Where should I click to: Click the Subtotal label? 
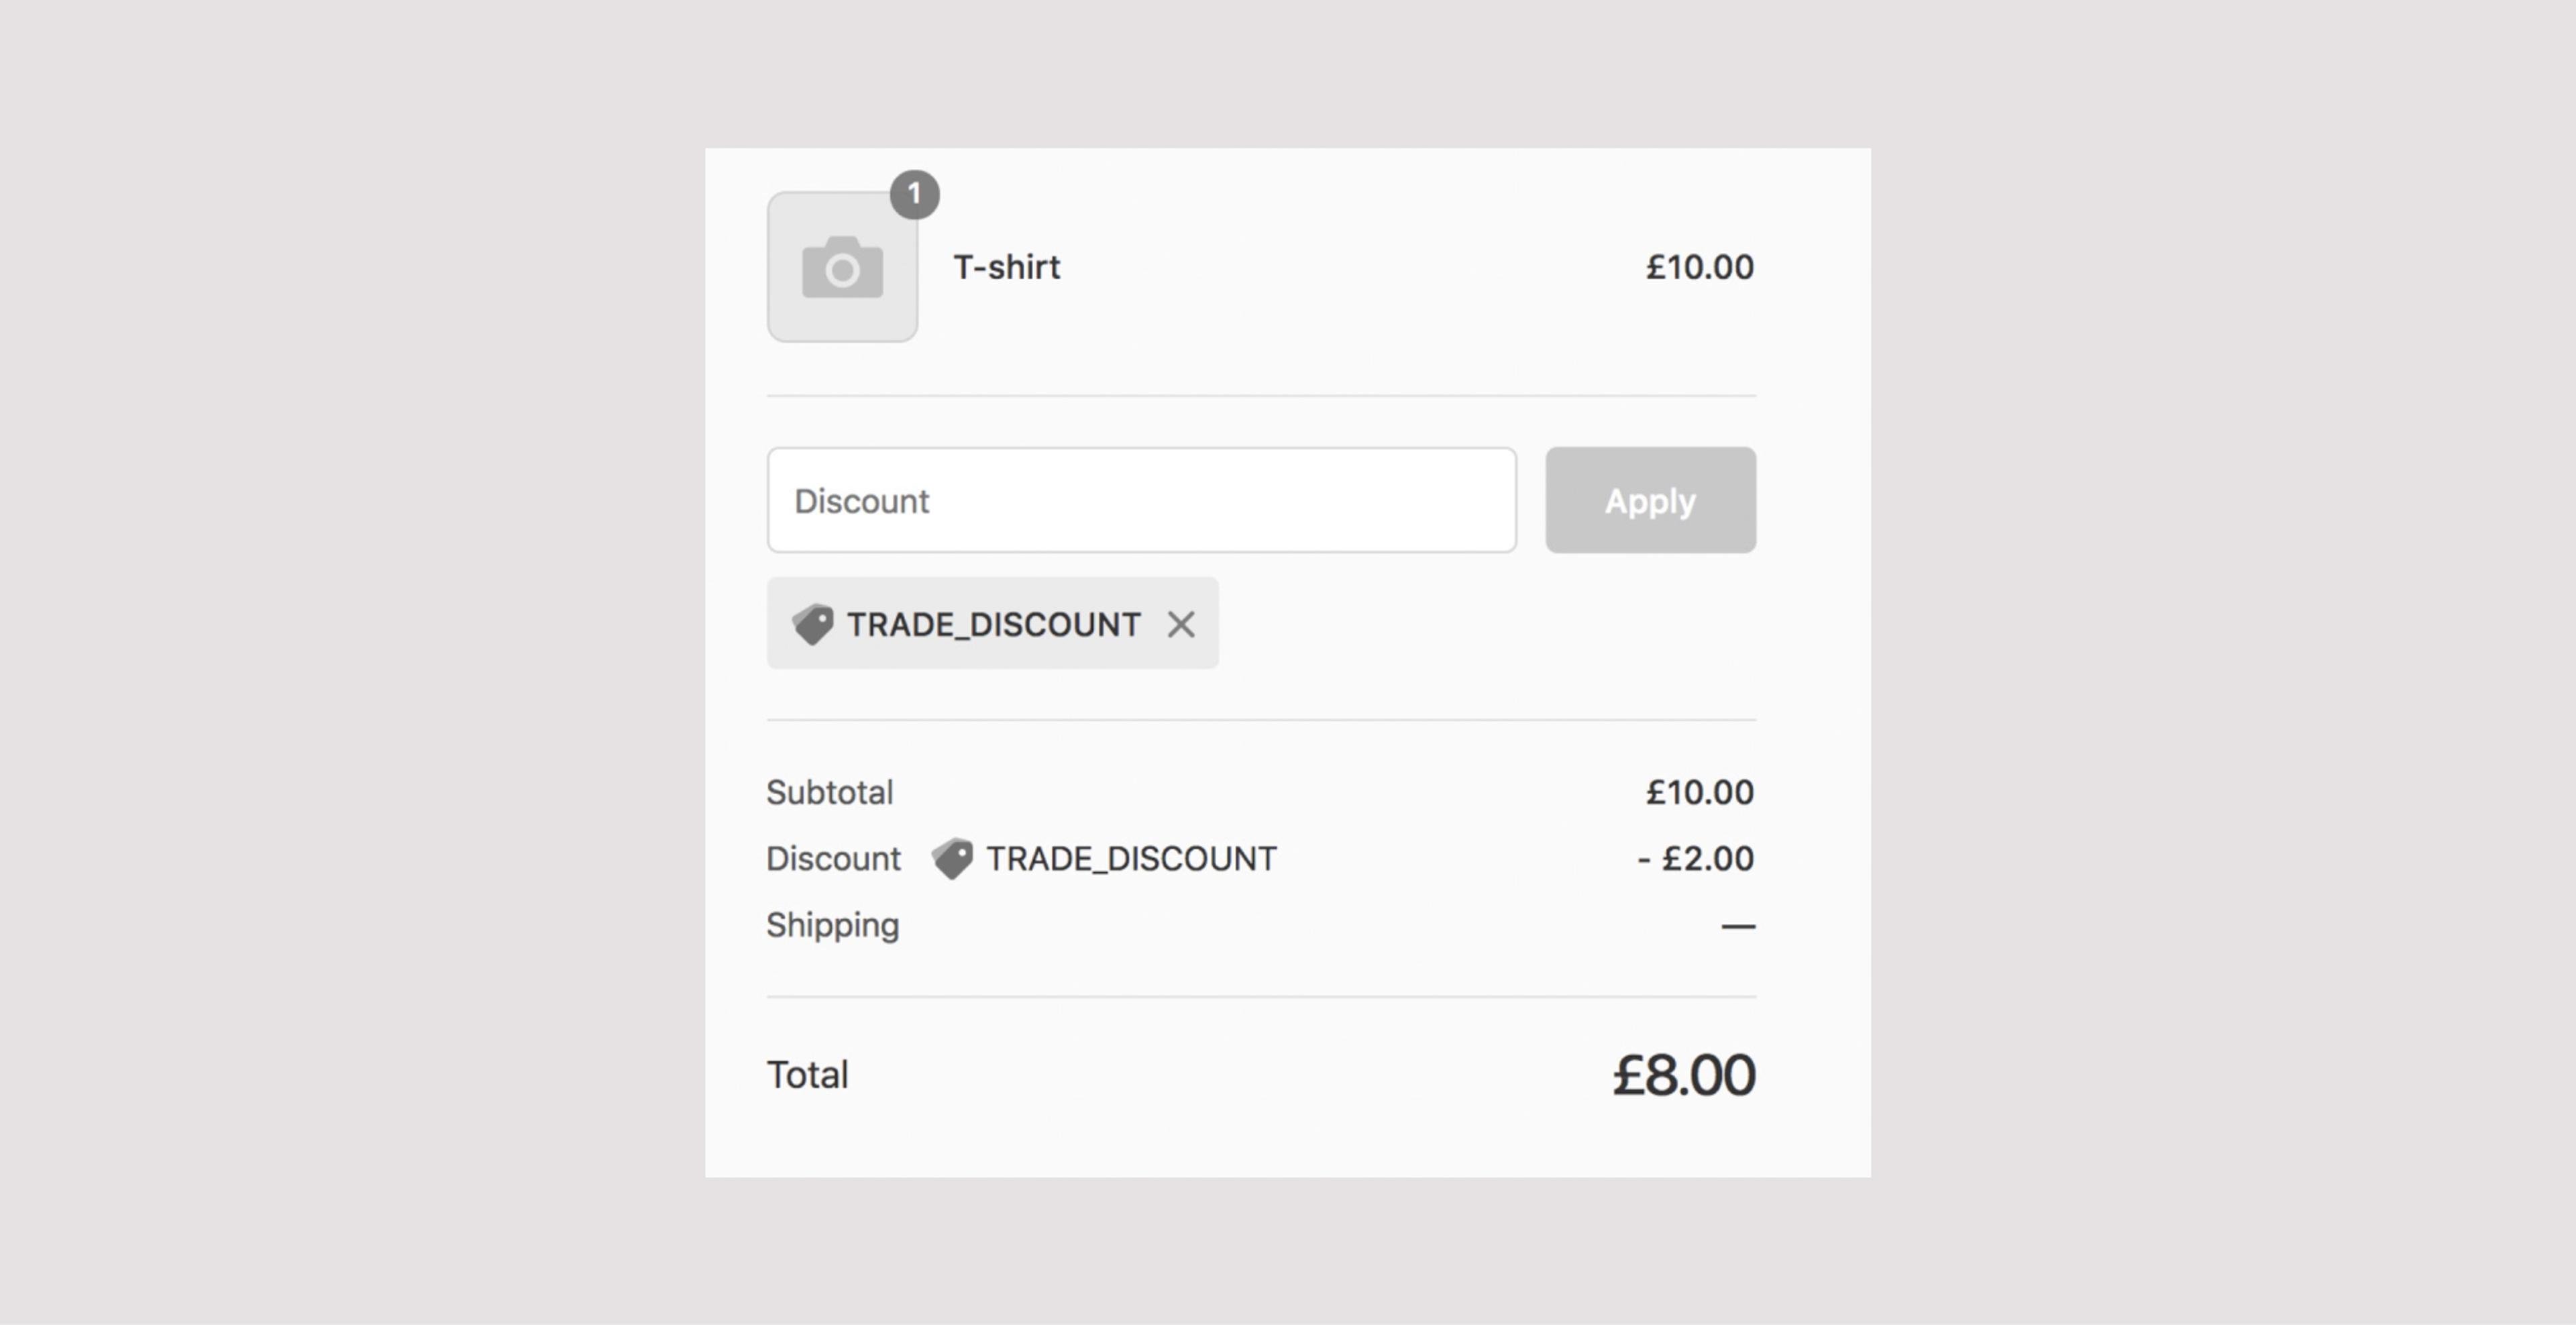tap(829, 792)
